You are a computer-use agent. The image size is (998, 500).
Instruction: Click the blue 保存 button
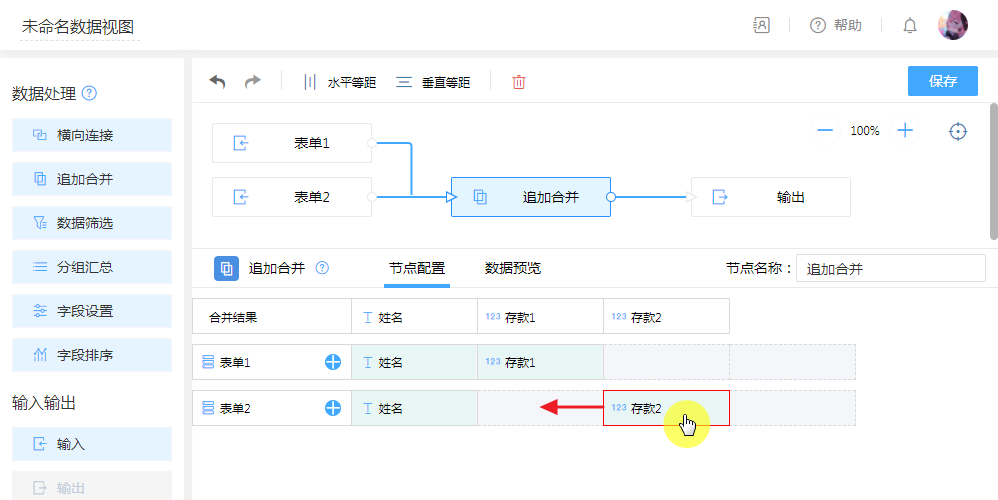pyautogui.click(x=942, y=81)
